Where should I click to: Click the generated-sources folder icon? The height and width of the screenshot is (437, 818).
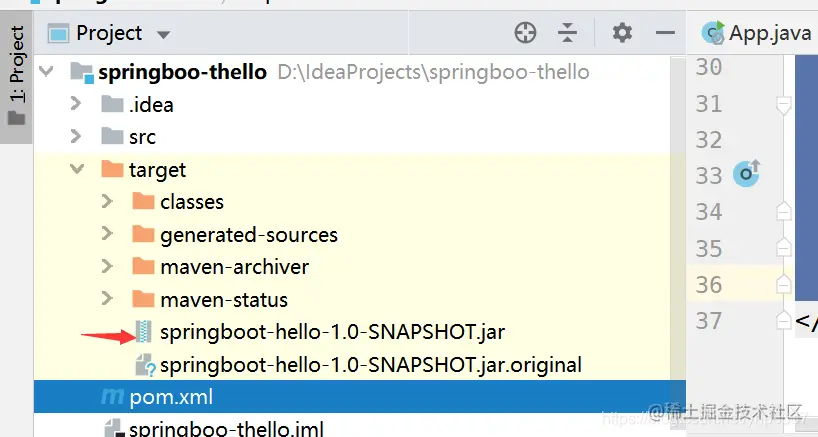(143, 234)
